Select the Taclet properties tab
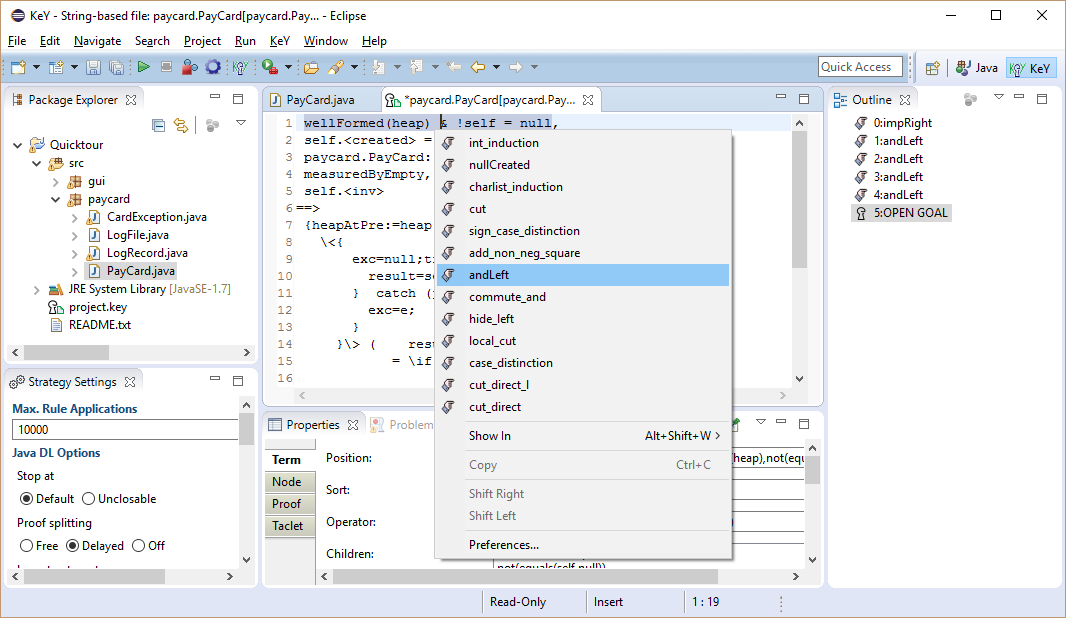 pos(290,526)
